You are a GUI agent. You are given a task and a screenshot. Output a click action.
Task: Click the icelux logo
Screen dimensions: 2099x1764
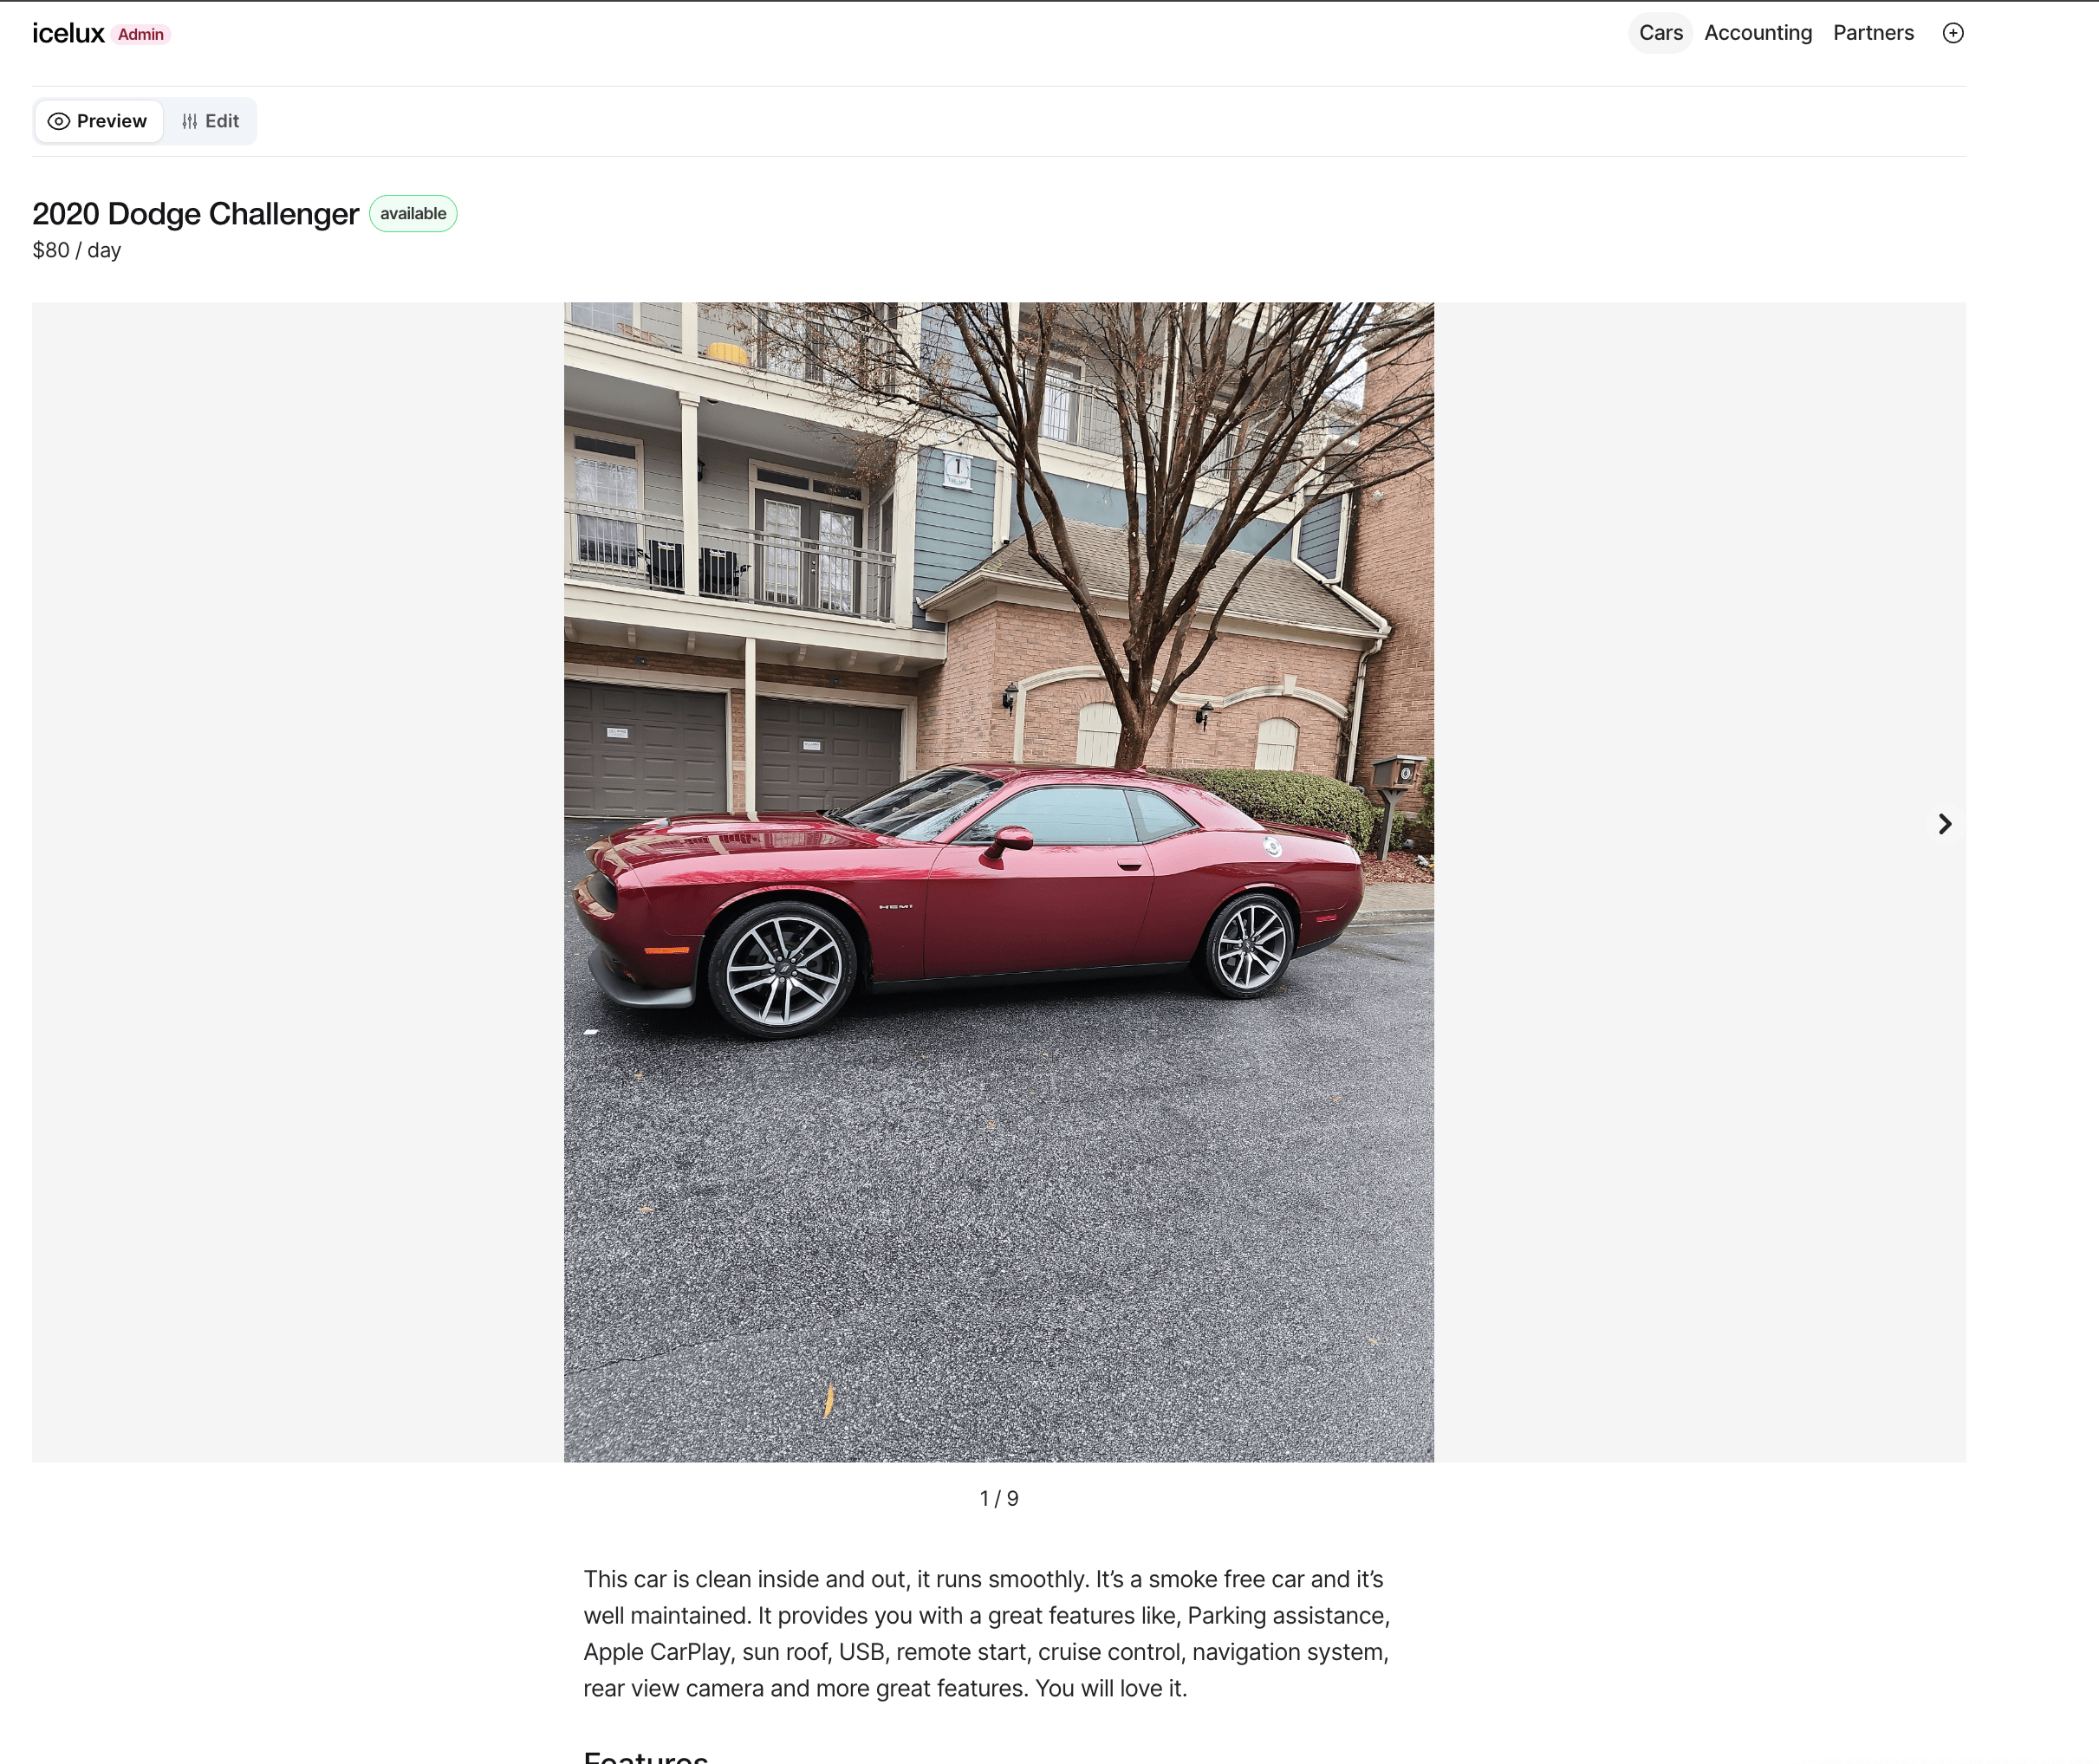click(x=68, y=34)
